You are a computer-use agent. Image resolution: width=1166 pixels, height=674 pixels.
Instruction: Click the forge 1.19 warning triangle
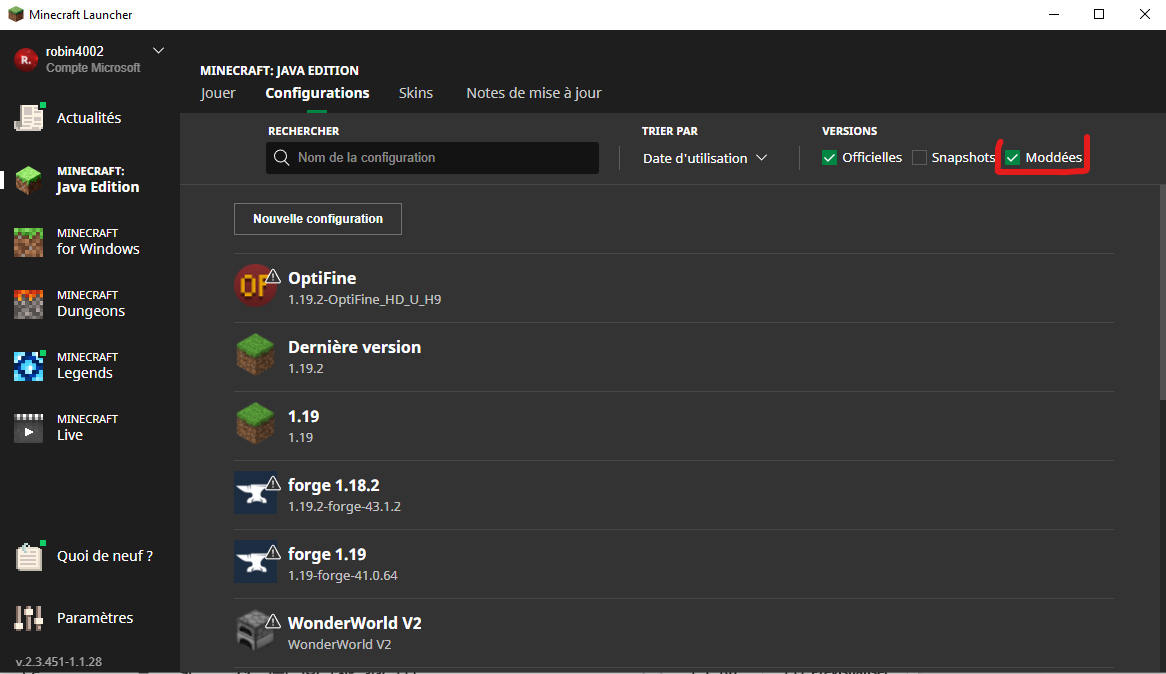[273, 553]
